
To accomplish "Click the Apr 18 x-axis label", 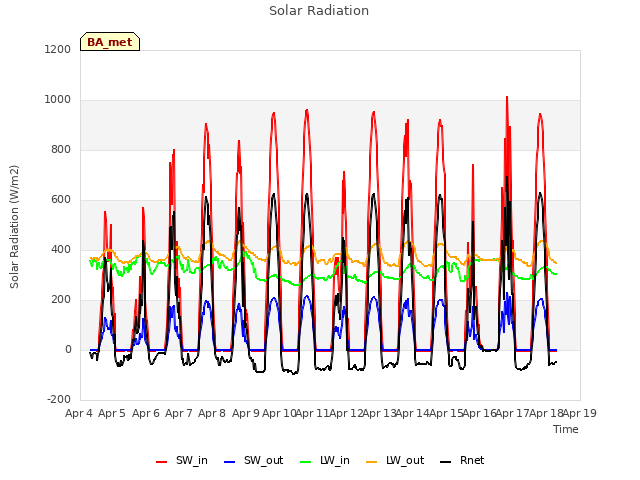I will (546, 413).
